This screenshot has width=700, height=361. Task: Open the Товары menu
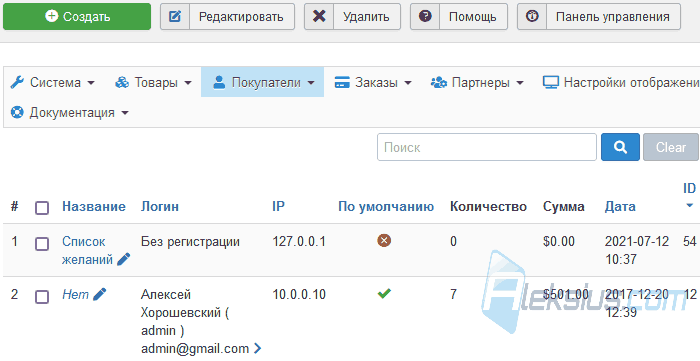click(x=153, y=83)
